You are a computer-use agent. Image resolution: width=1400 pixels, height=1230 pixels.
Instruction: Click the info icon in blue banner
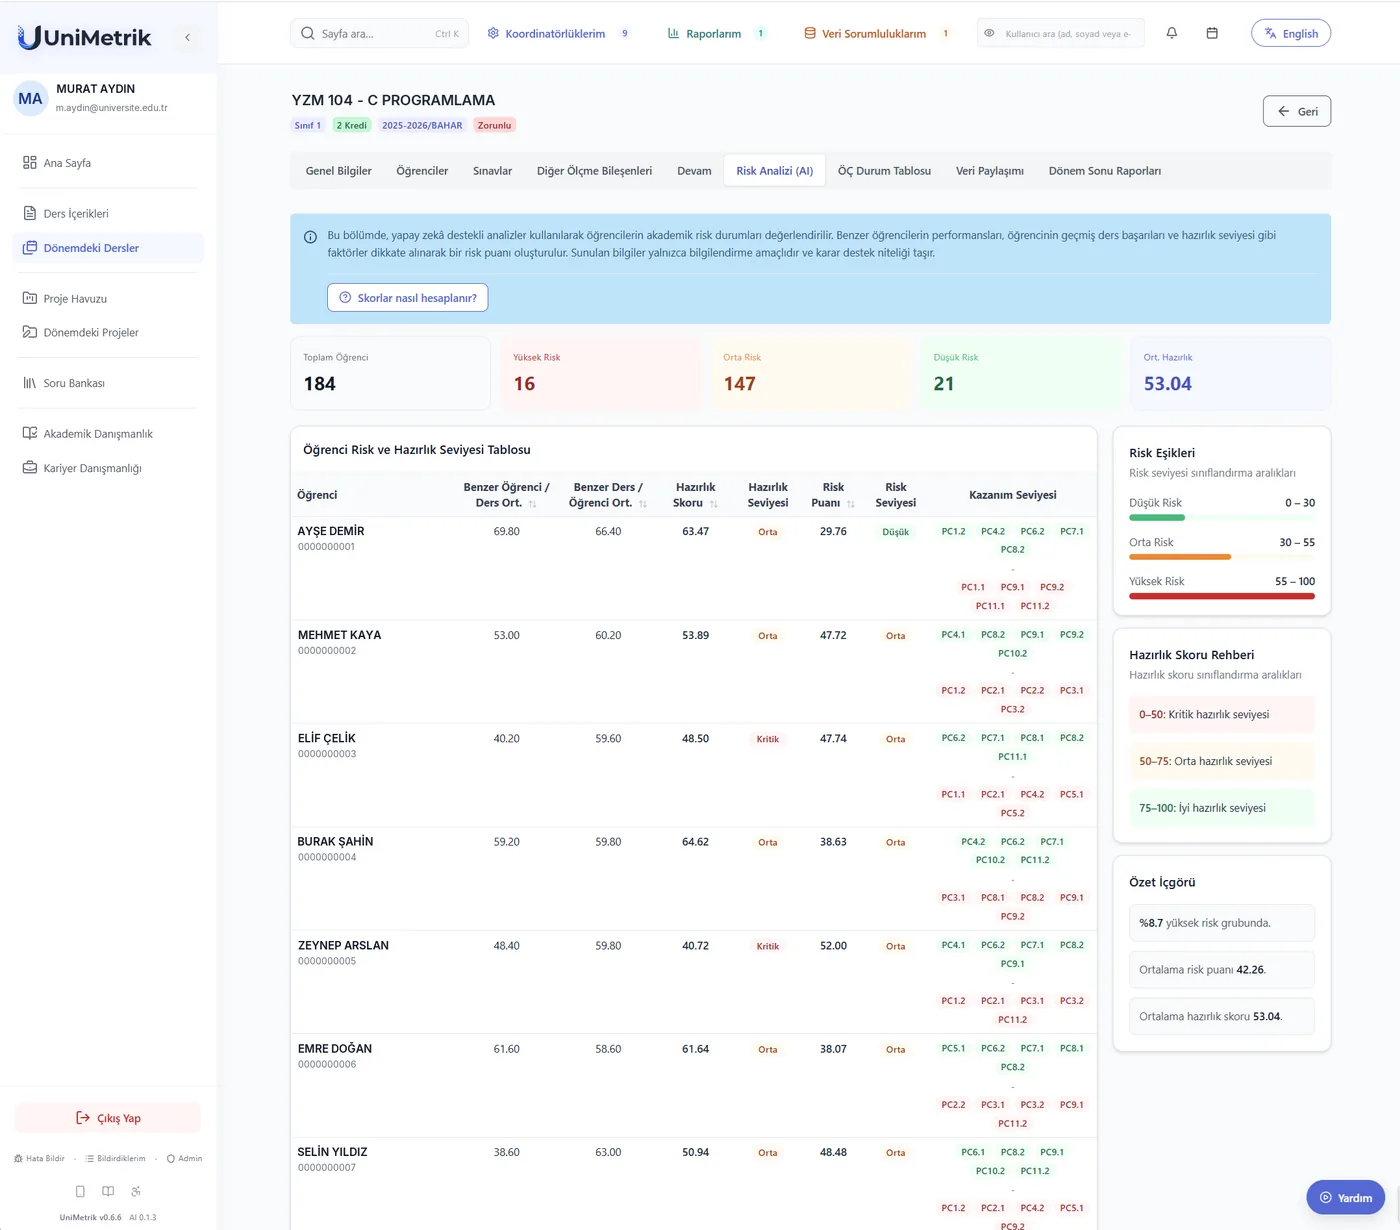pyautogui.click(x=310, y=237)
